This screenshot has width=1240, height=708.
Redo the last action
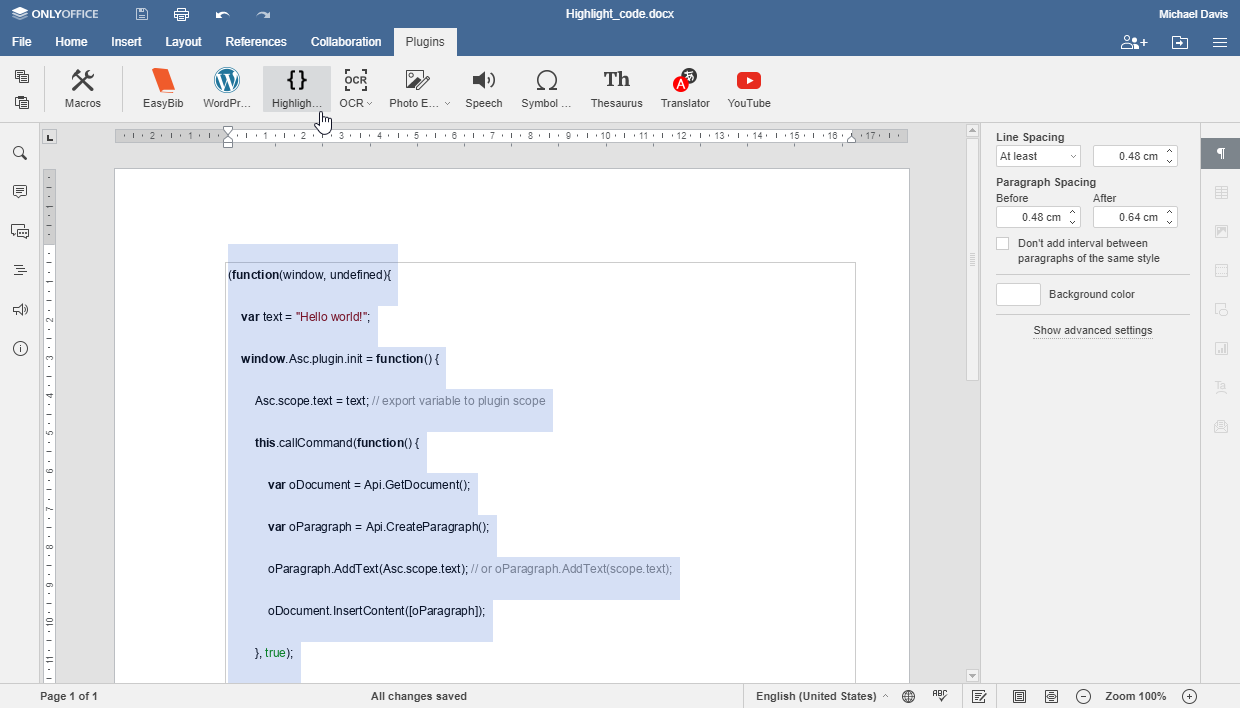click(x=263, y=14)
